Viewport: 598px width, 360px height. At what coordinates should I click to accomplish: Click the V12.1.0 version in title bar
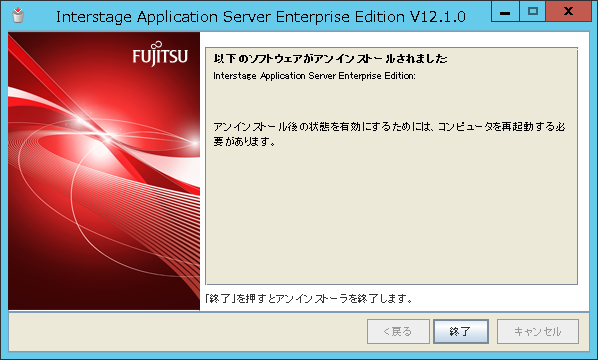438,17
